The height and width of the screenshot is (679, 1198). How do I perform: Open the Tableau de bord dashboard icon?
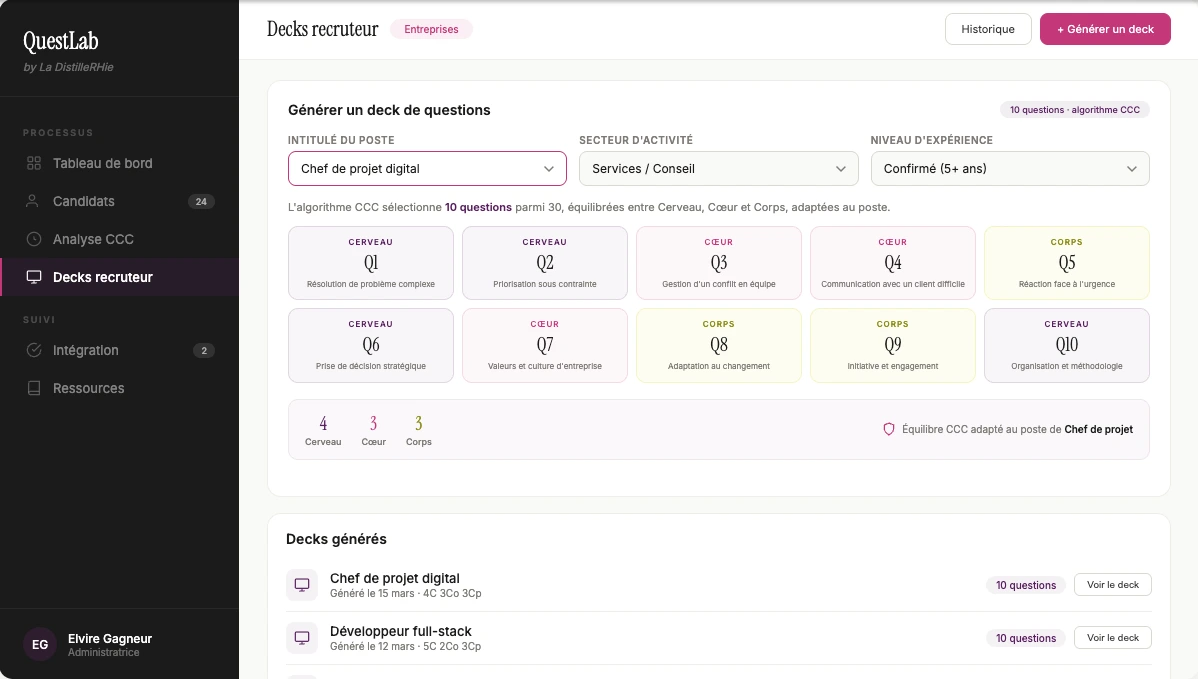point(35,163)
